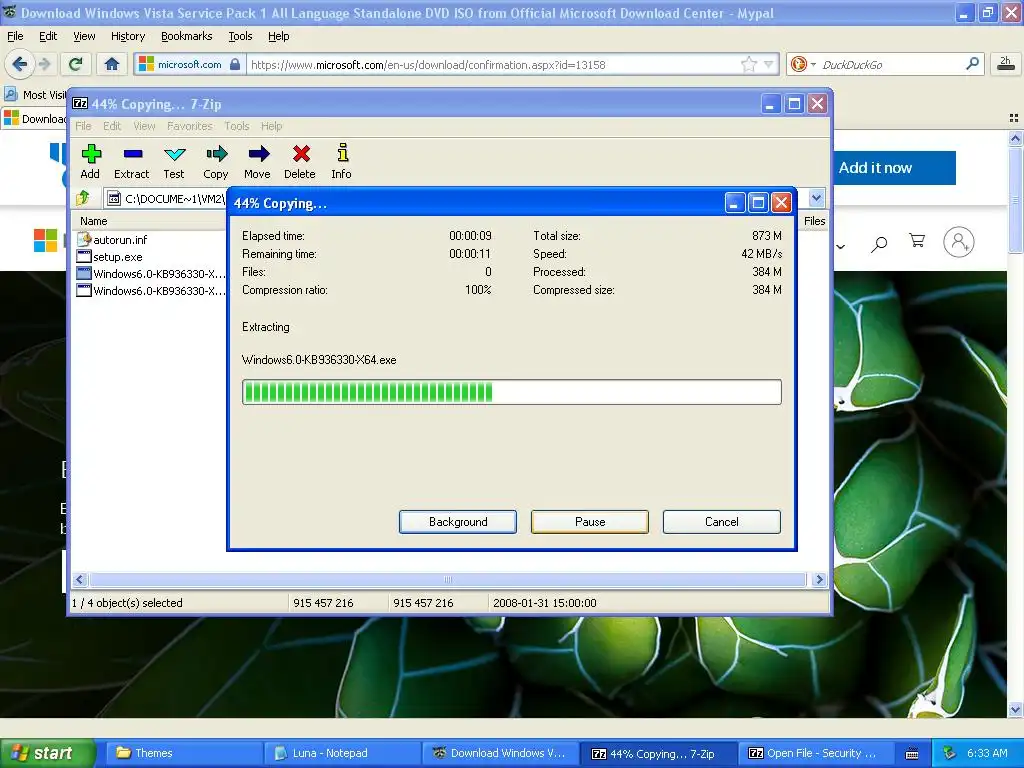Click the search magnifier in DuckDuckGo box
The image size is (1024, 768).
tap(972, 64)
